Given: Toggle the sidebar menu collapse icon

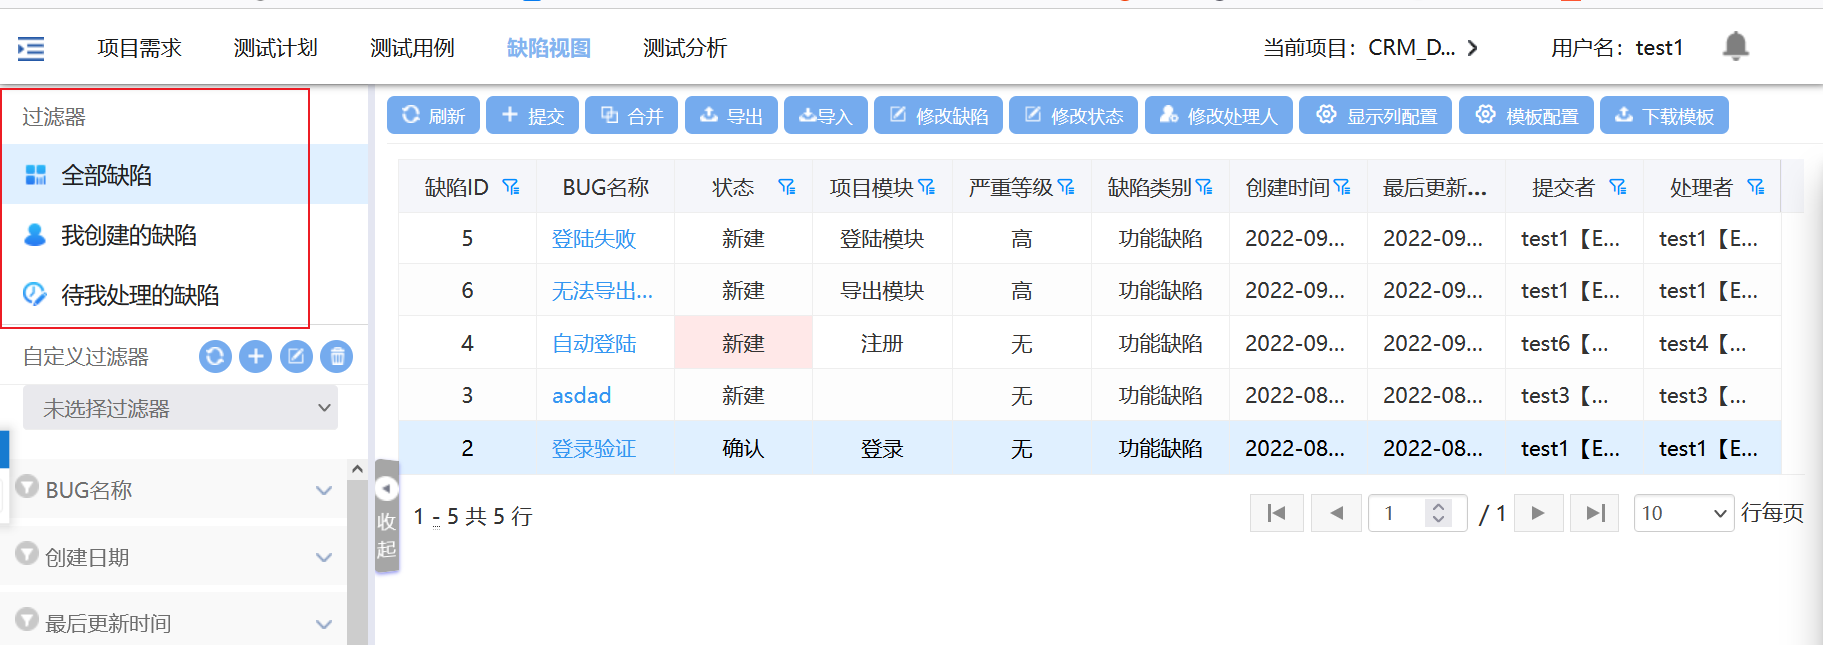Looking at the screenshot, I should [x=31, y=48].
